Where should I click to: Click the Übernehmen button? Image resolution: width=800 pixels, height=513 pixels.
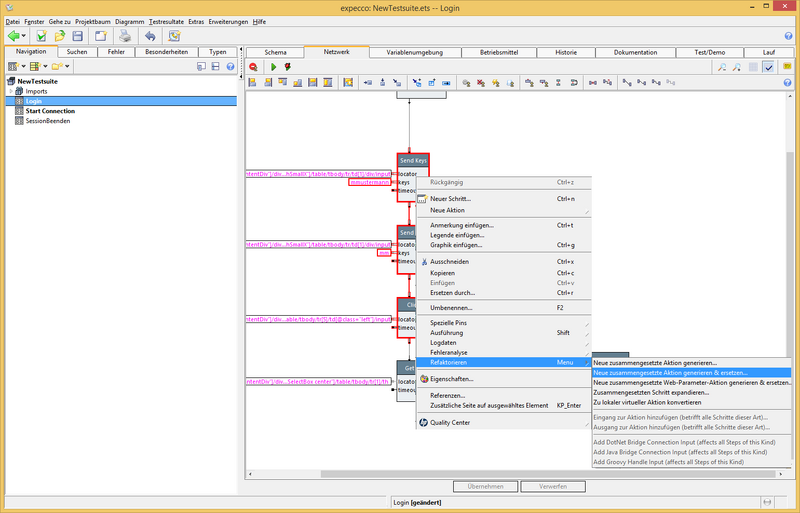click(x=484, y=486)
